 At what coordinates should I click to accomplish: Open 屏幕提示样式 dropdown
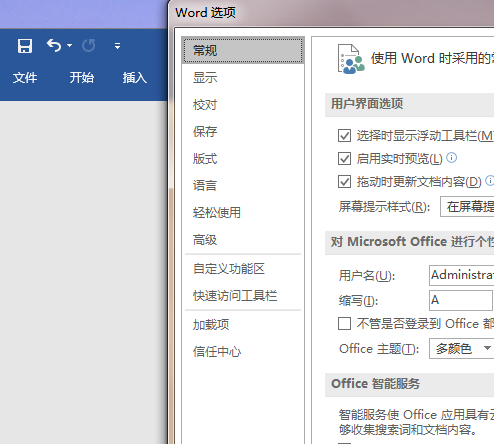click(467, 207)
